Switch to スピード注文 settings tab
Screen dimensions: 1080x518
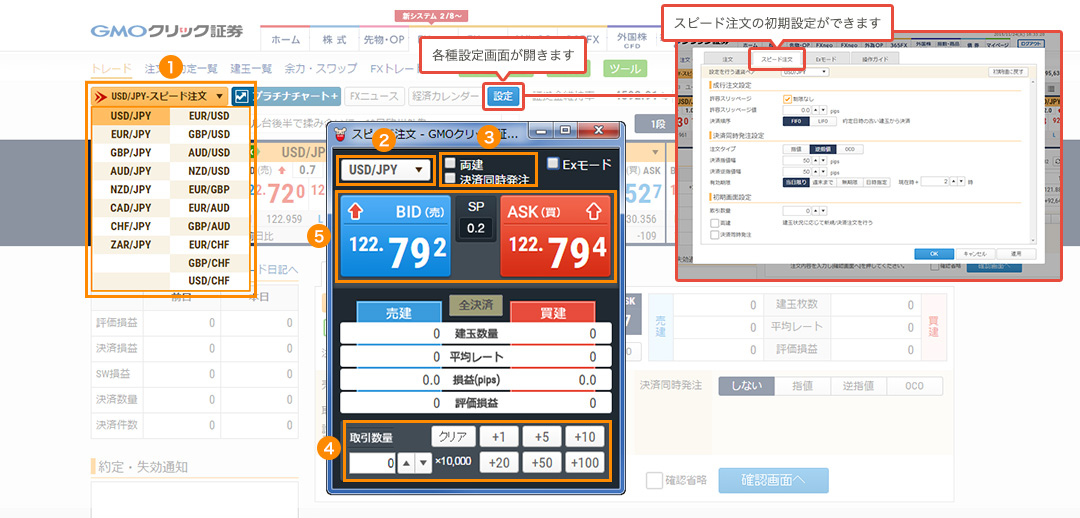tap(777, 60)
